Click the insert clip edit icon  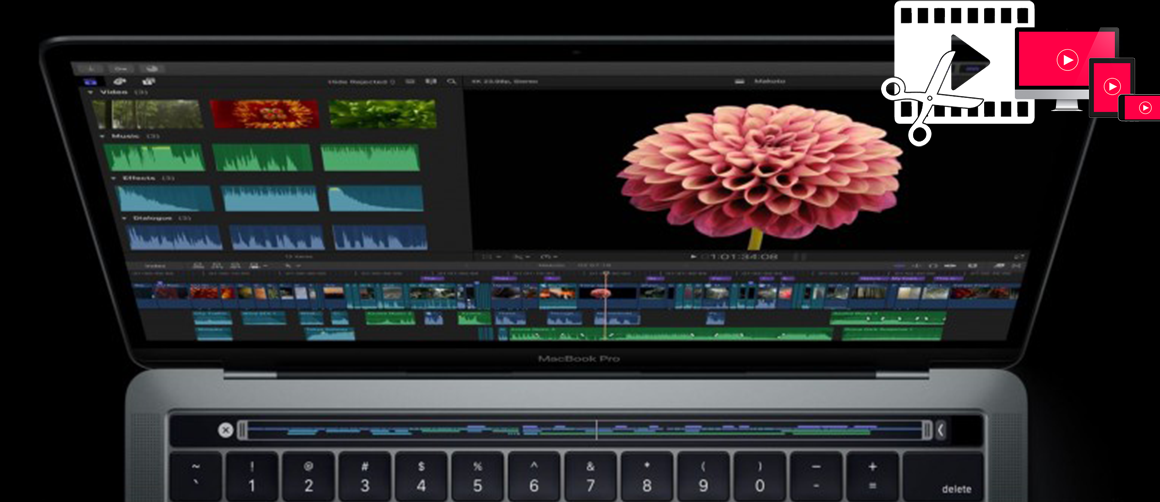218,265
